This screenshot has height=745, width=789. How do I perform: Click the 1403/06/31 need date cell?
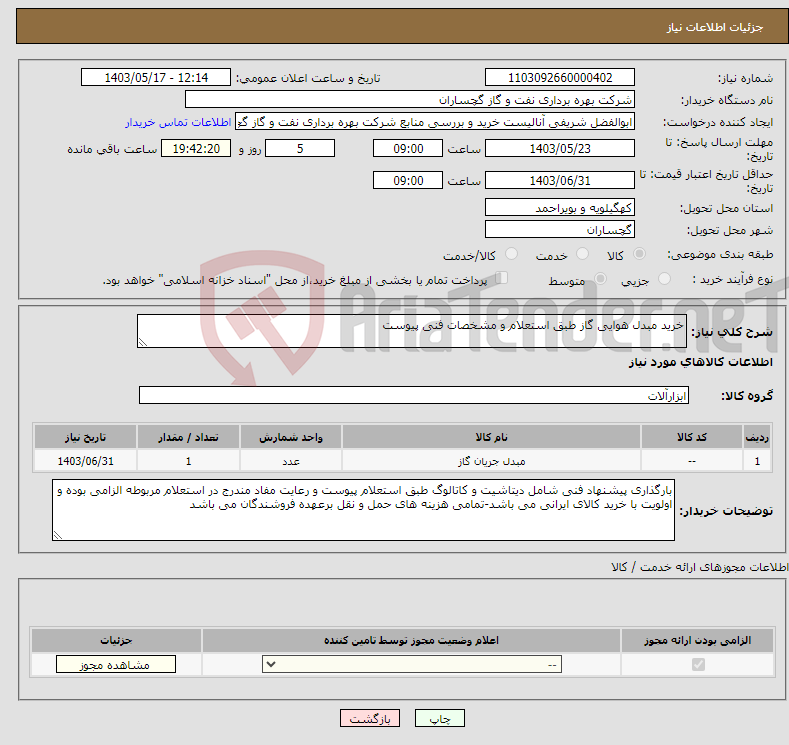(x=86, y=461)
